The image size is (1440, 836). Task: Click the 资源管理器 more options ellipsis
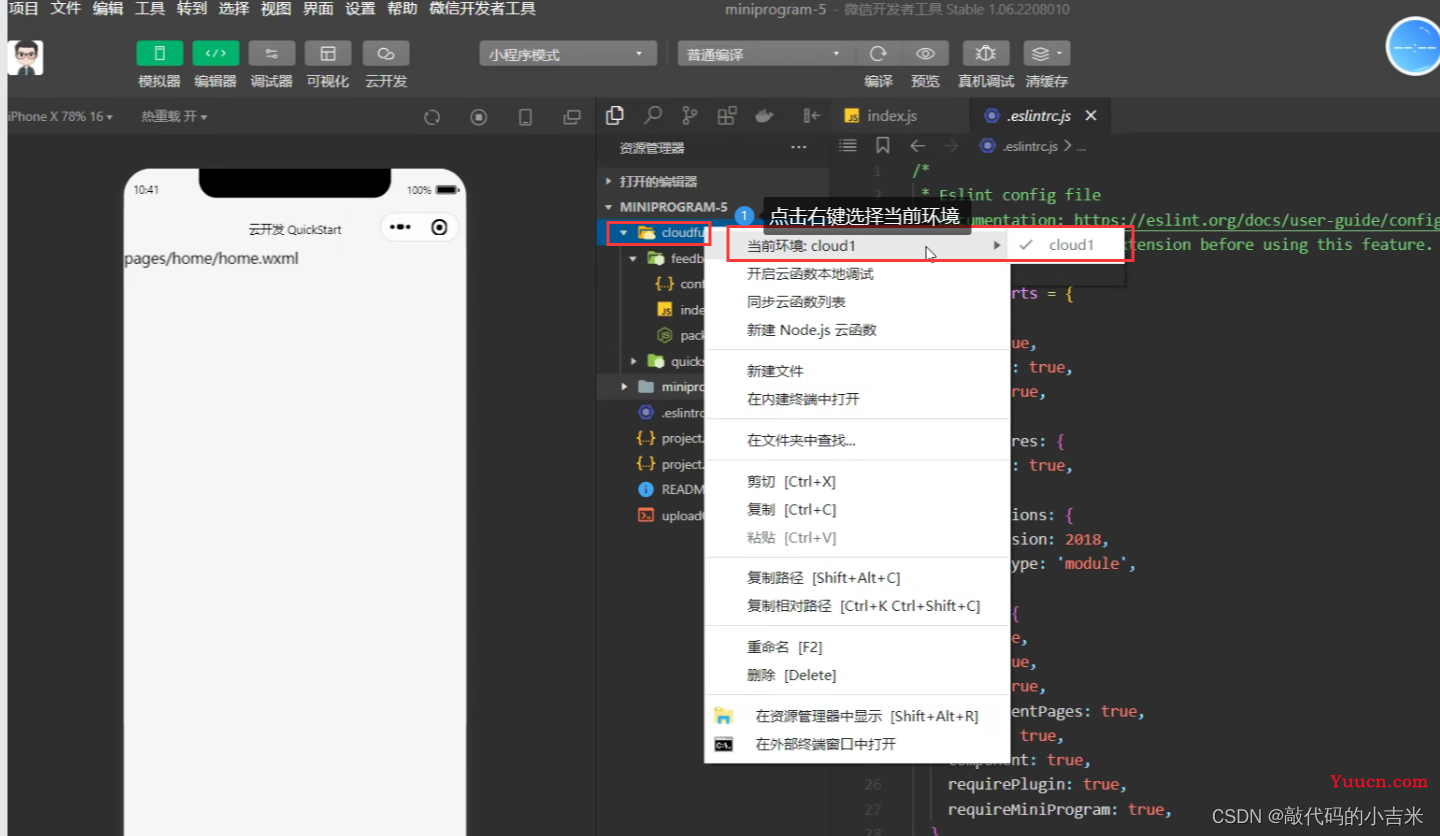tap(798, 148)
